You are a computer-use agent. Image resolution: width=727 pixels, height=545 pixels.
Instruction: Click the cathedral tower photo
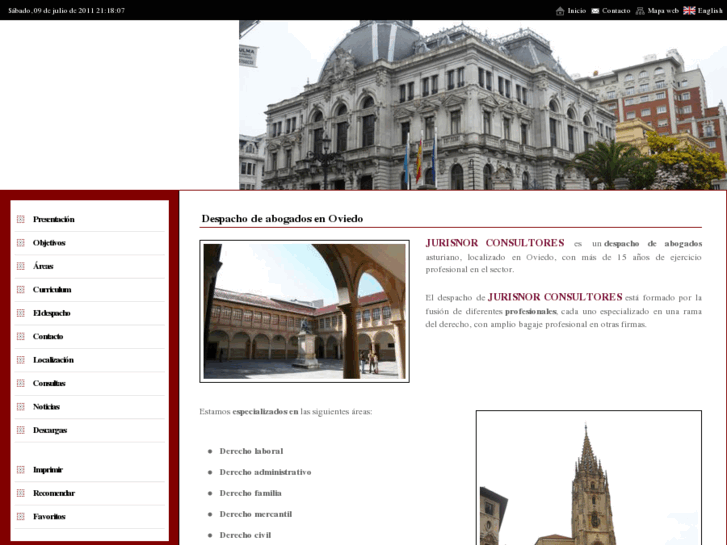click(589, 478)
